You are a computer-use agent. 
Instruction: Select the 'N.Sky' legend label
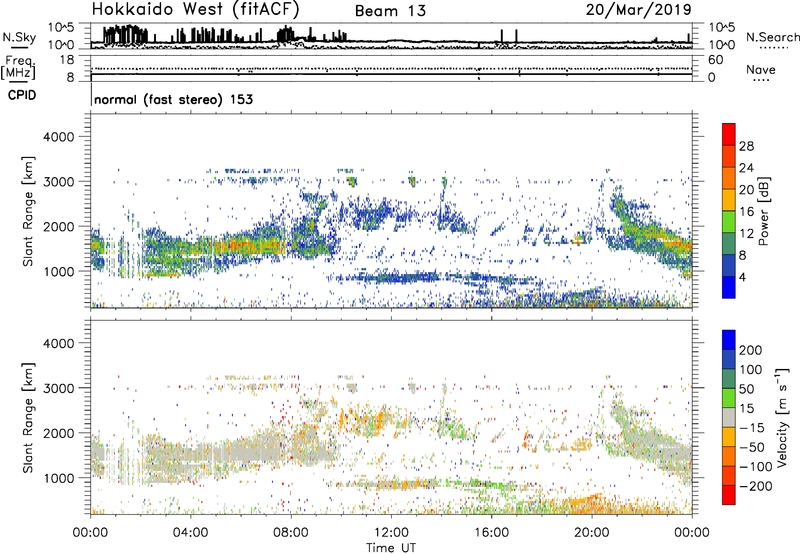(19, 37)
